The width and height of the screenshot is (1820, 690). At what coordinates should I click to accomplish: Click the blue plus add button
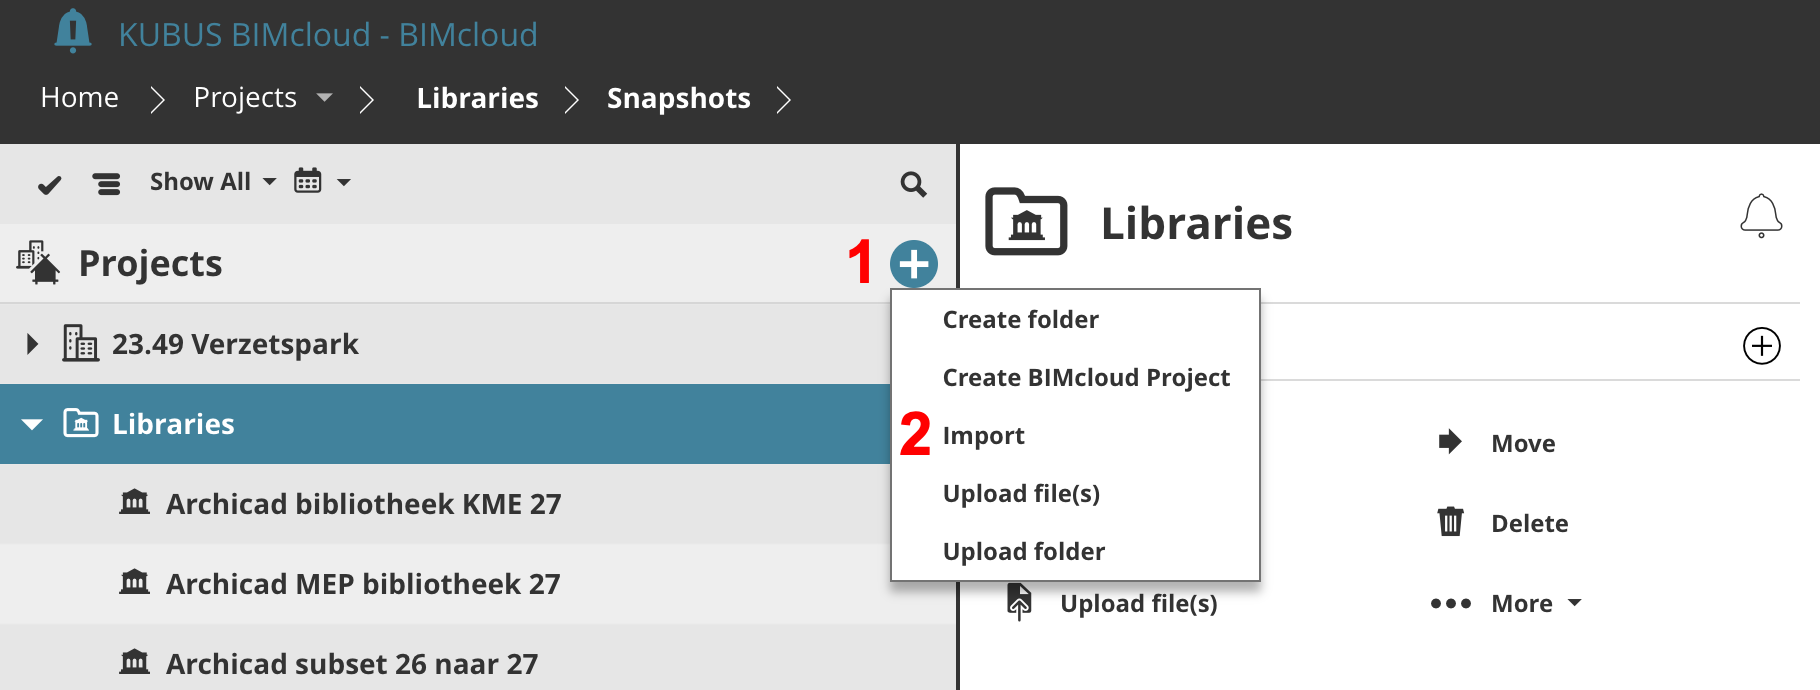click(914, 264)
